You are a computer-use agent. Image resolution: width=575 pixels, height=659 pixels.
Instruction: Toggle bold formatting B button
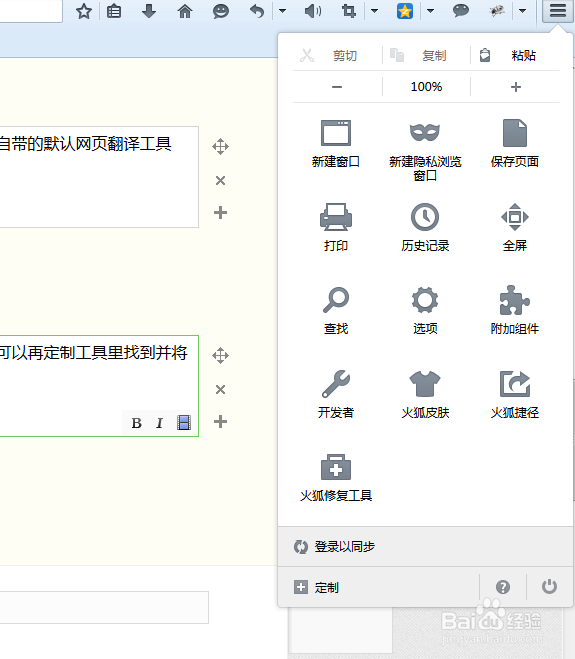click(x=136, y=423)
